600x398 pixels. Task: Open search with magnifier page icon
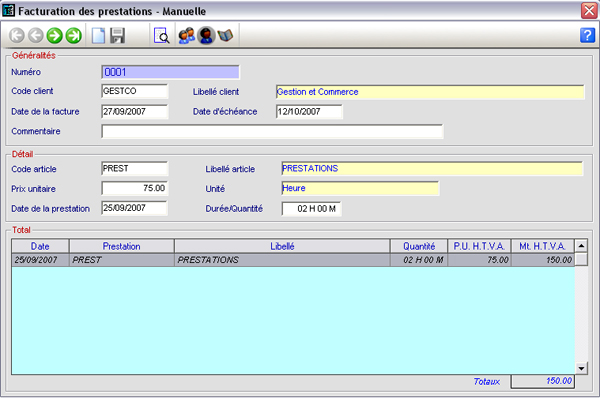tap(161, 36)
